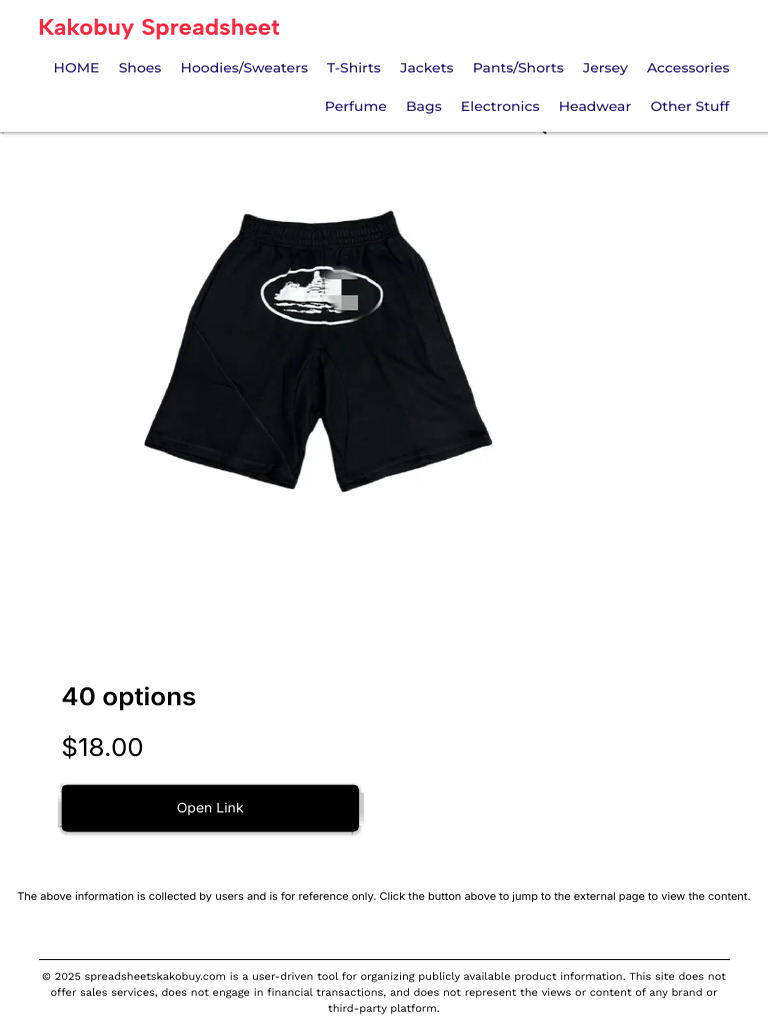
Task: Click the black shorts product image
Action: pos(318,351)
